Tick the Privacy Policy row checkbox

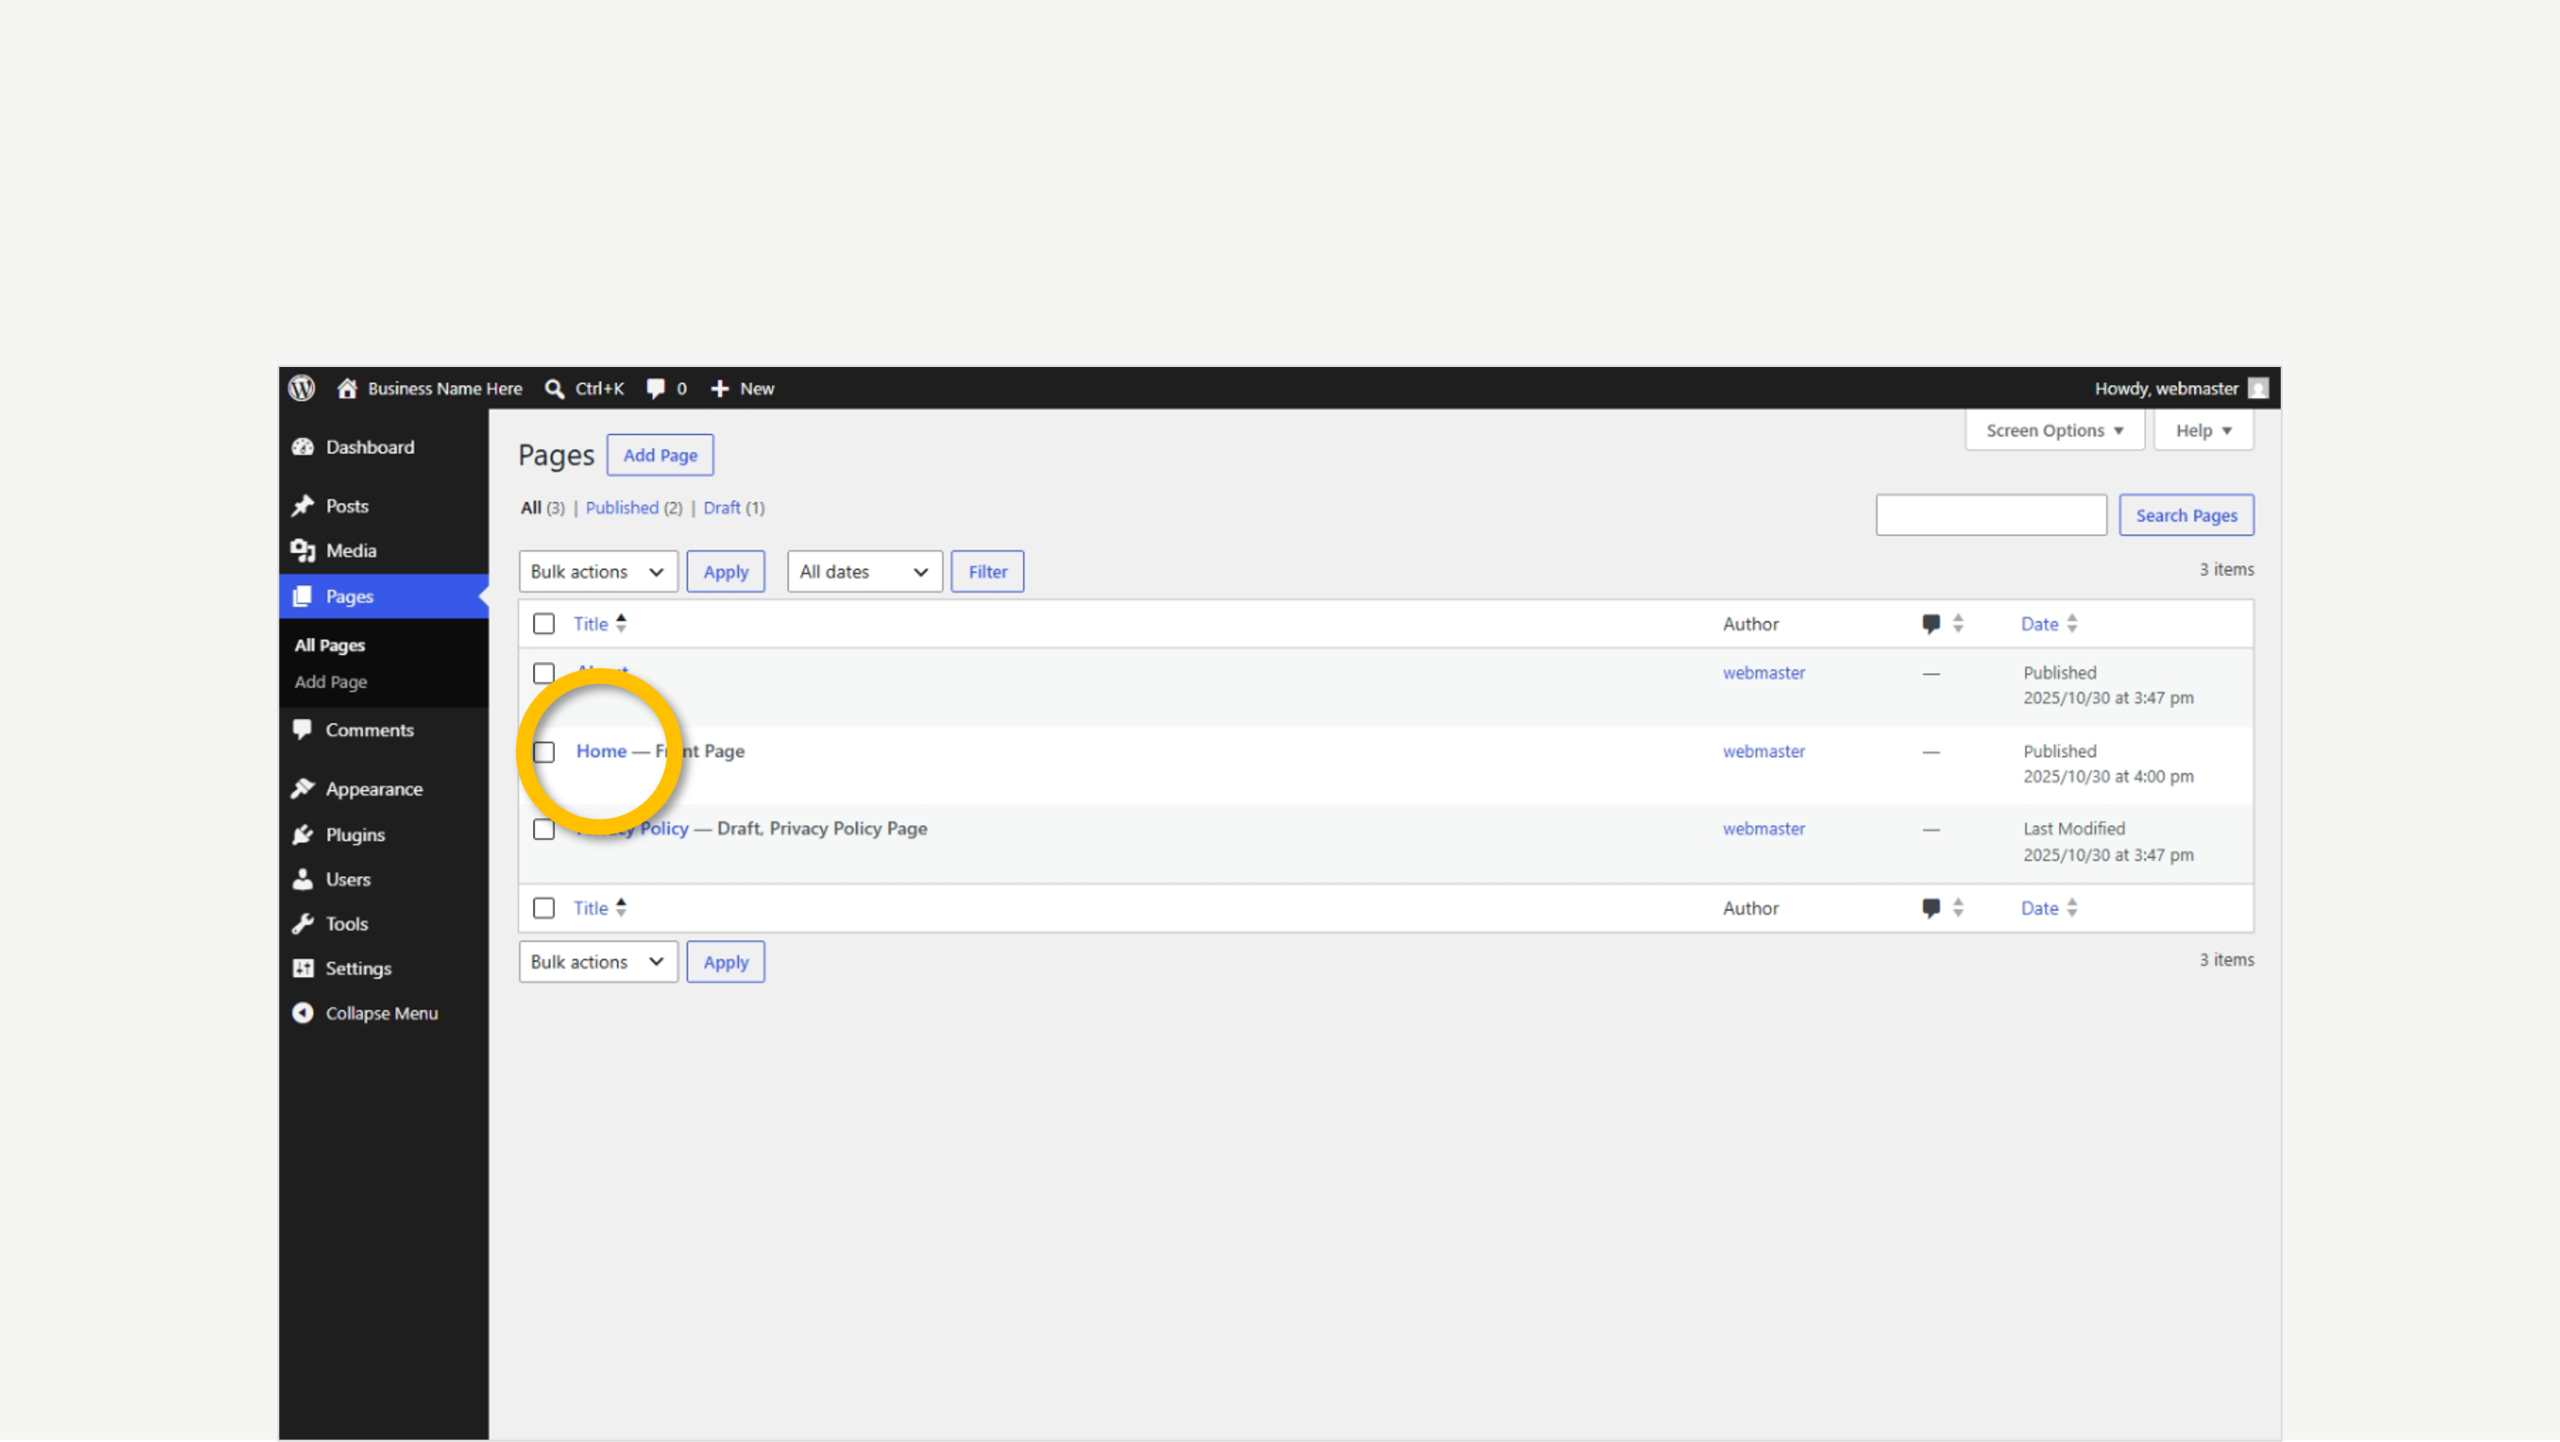point(544,830)
